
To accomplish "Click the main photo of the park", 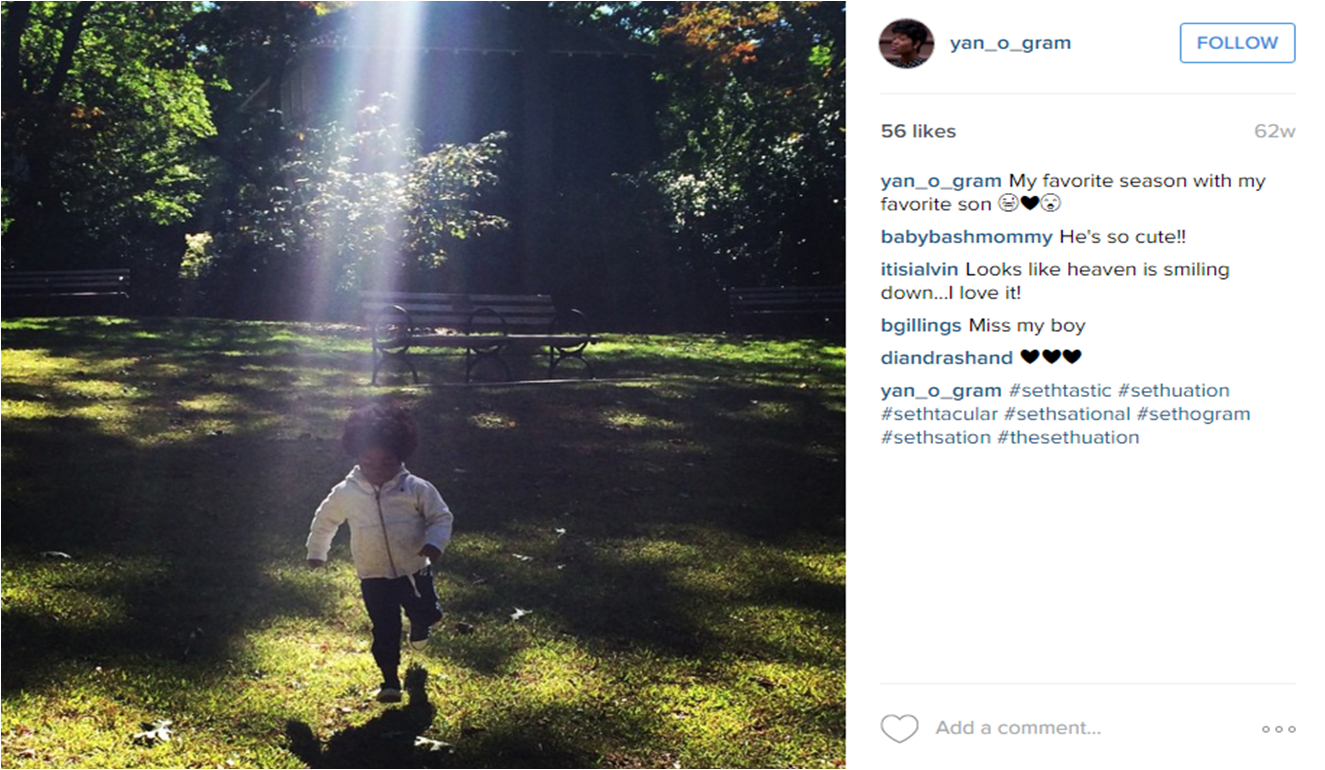I will [423, 384].
